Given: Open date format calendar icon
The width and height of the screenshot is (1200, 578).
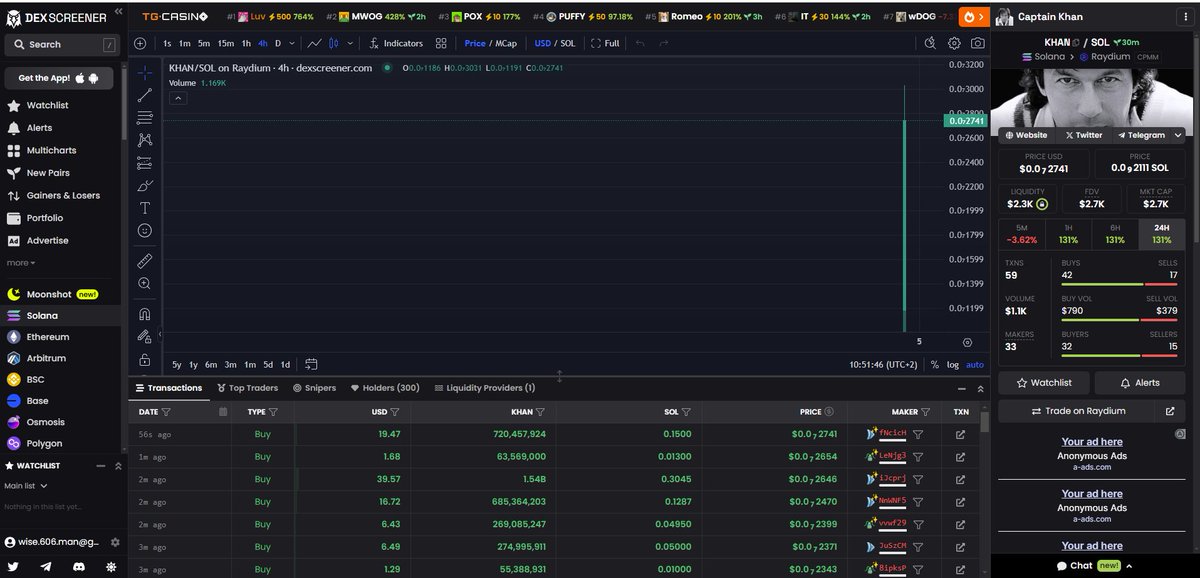Looking at the screenshot, I should pyautogui.click(x=223, y=412).
